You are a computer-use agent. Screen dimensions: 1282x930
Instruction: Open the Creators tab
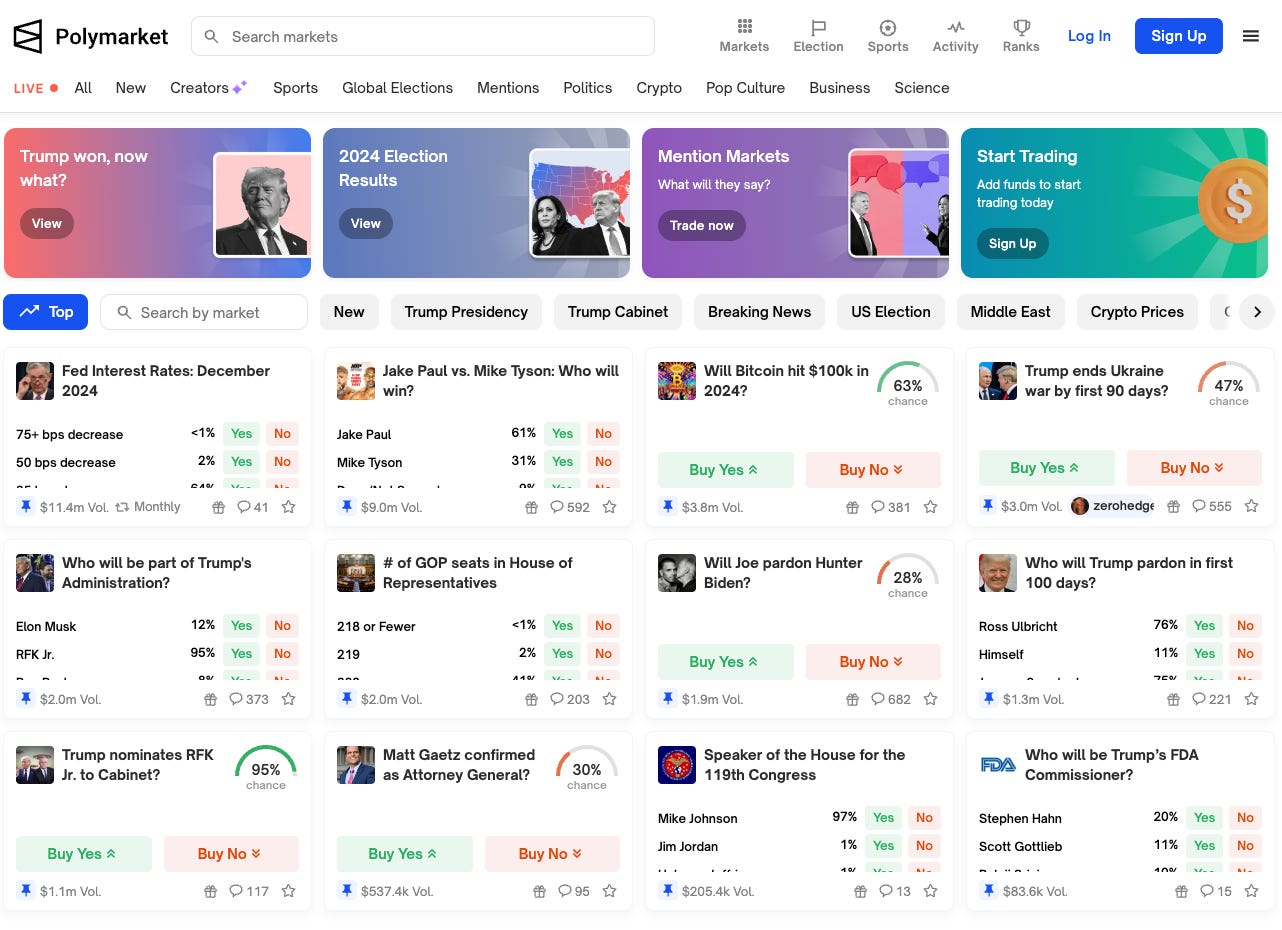208,88
